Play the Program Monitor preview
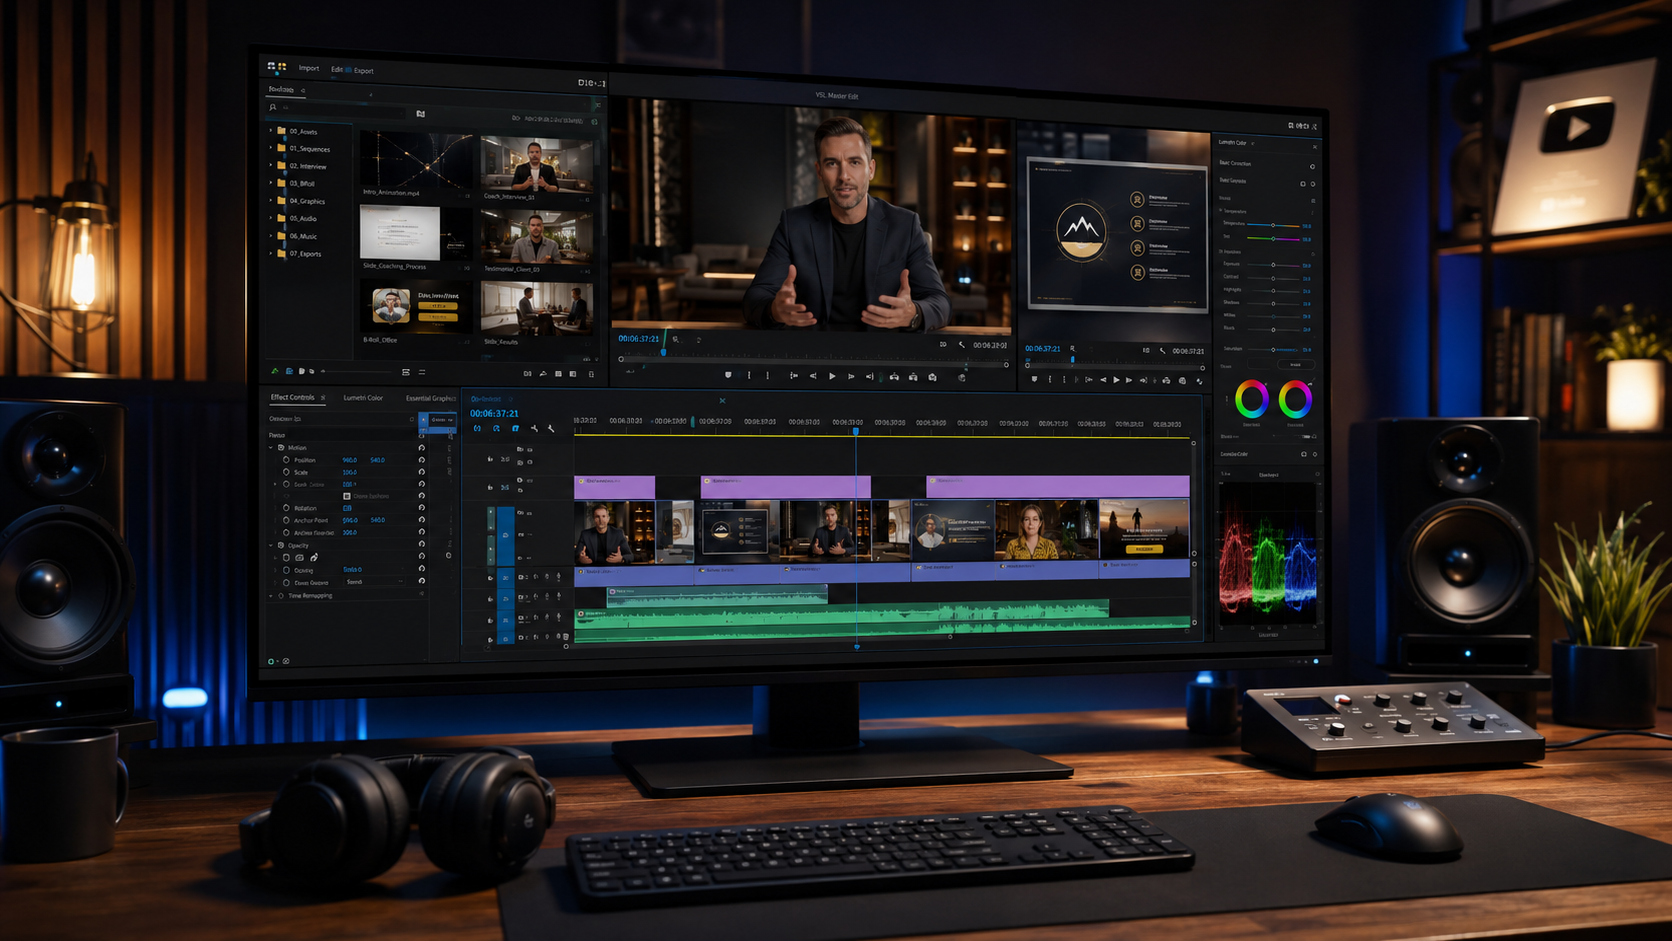The image size is (1672, 941). (832, 376)
